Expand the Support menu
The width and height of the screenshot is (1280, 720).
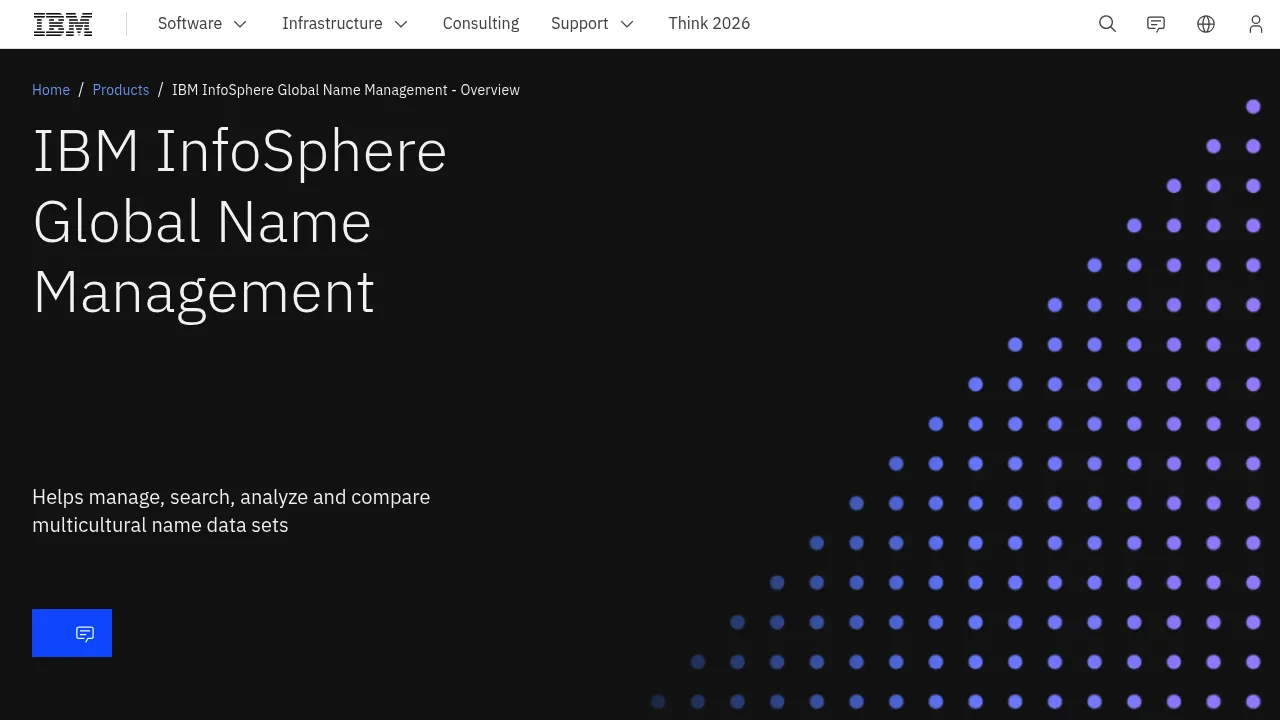click(x=593, y=24)
